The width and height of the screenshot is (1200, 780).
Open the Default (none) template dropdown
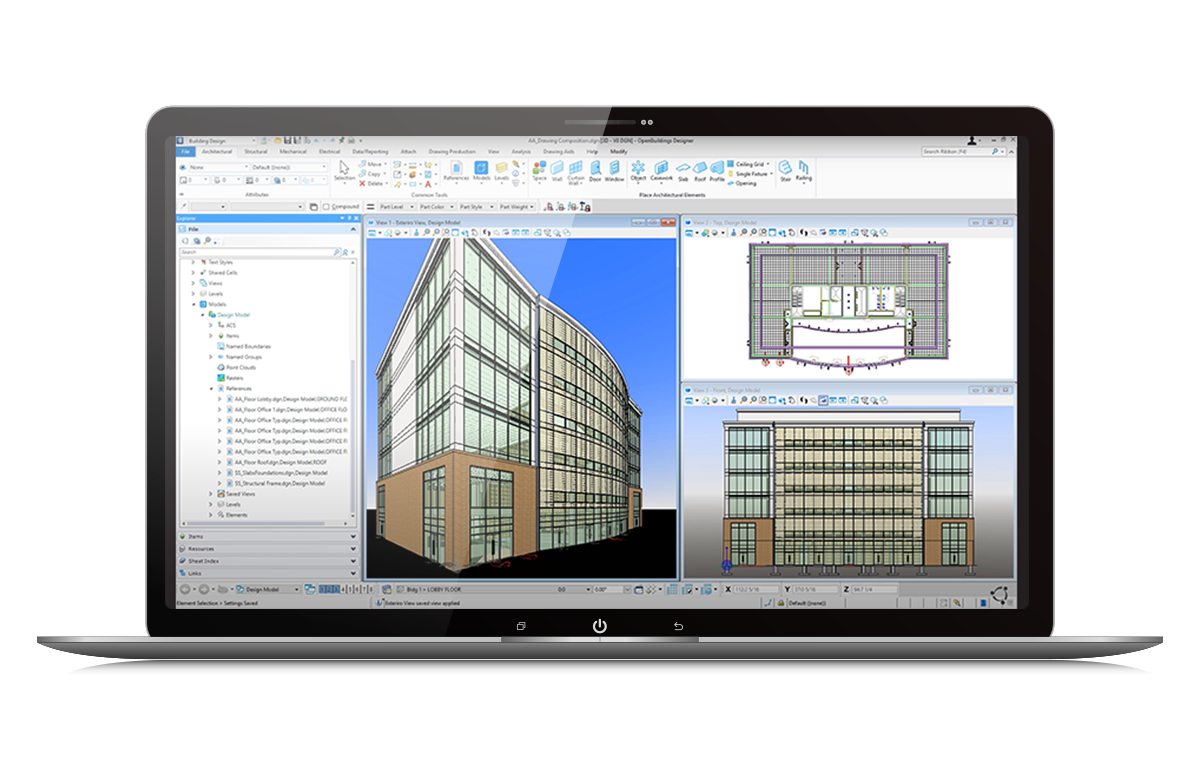tap(288, 167)
